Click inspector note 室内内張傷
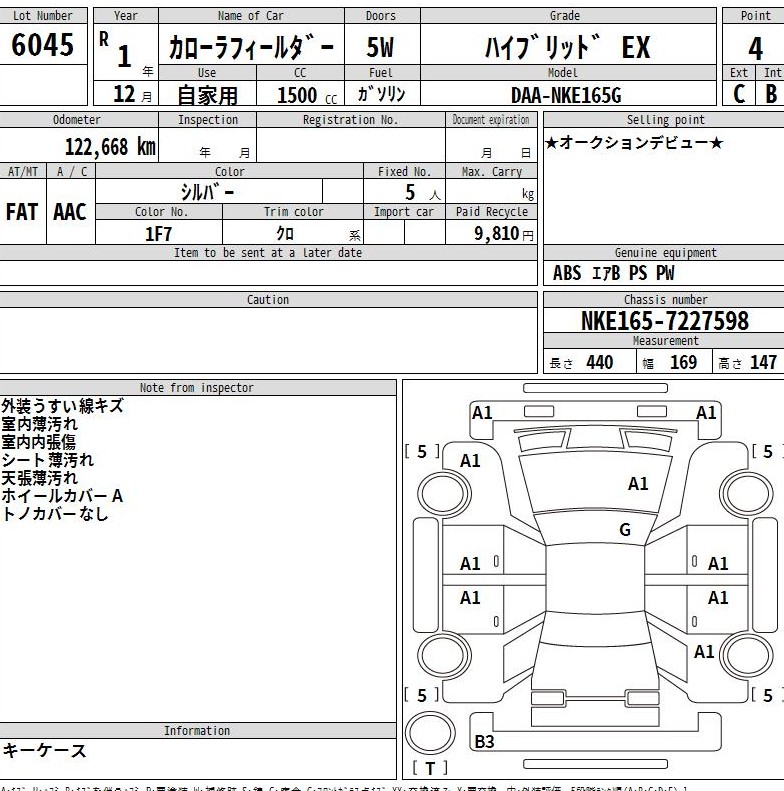This screenshot has height=791, width=784. pos(38,441)
